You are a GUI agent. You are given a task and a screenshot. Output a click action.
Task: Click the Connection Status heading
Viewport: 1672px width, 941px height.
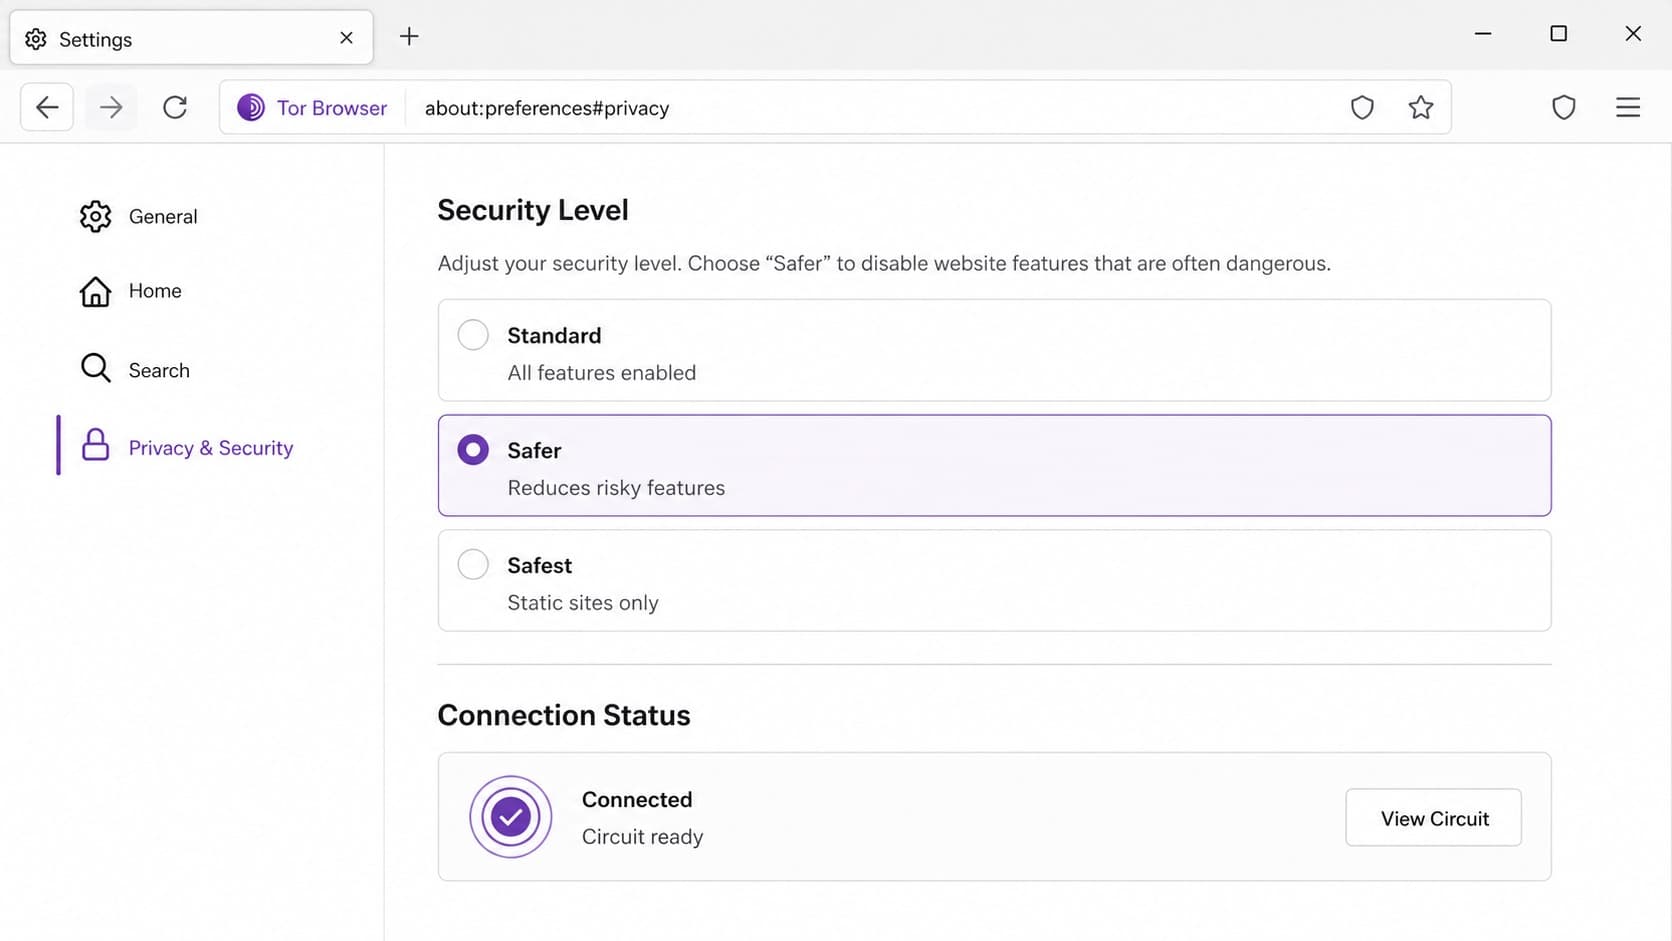click(x=564, y=715)
